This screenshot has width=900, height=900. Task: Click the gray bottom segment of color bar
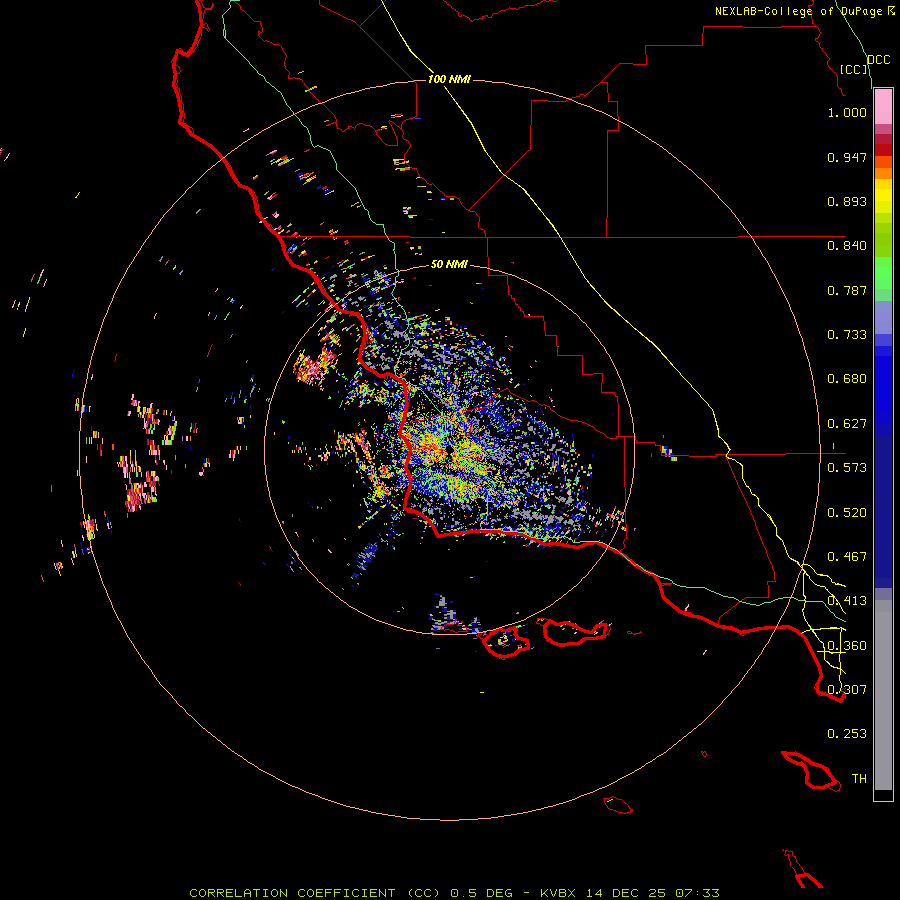pos(883,695)
